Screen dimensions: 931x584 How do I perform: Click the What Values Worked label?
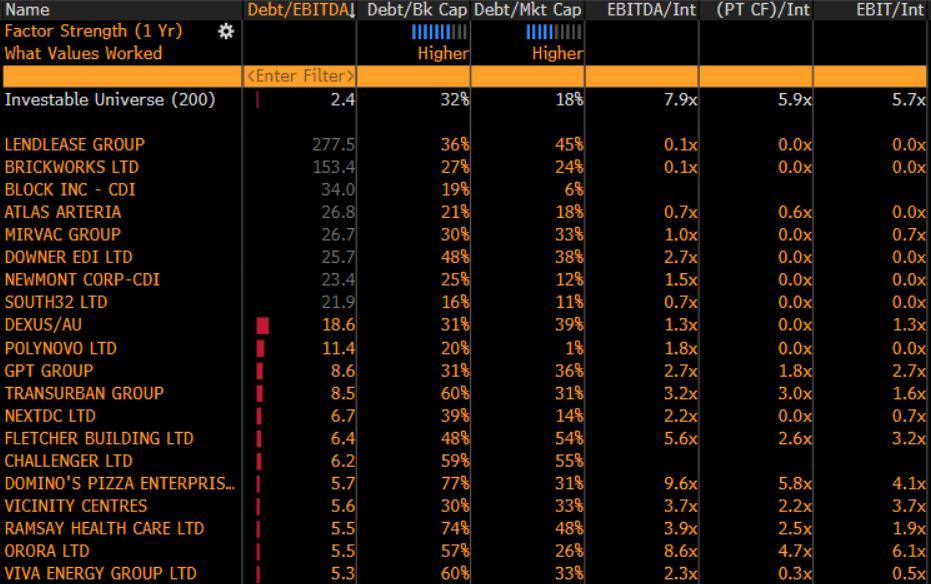83,54
